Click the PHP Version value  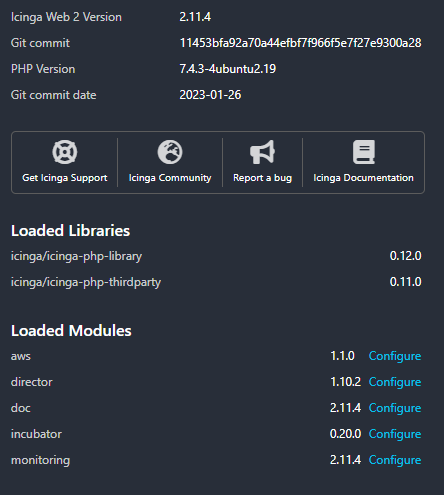[228, 69]
